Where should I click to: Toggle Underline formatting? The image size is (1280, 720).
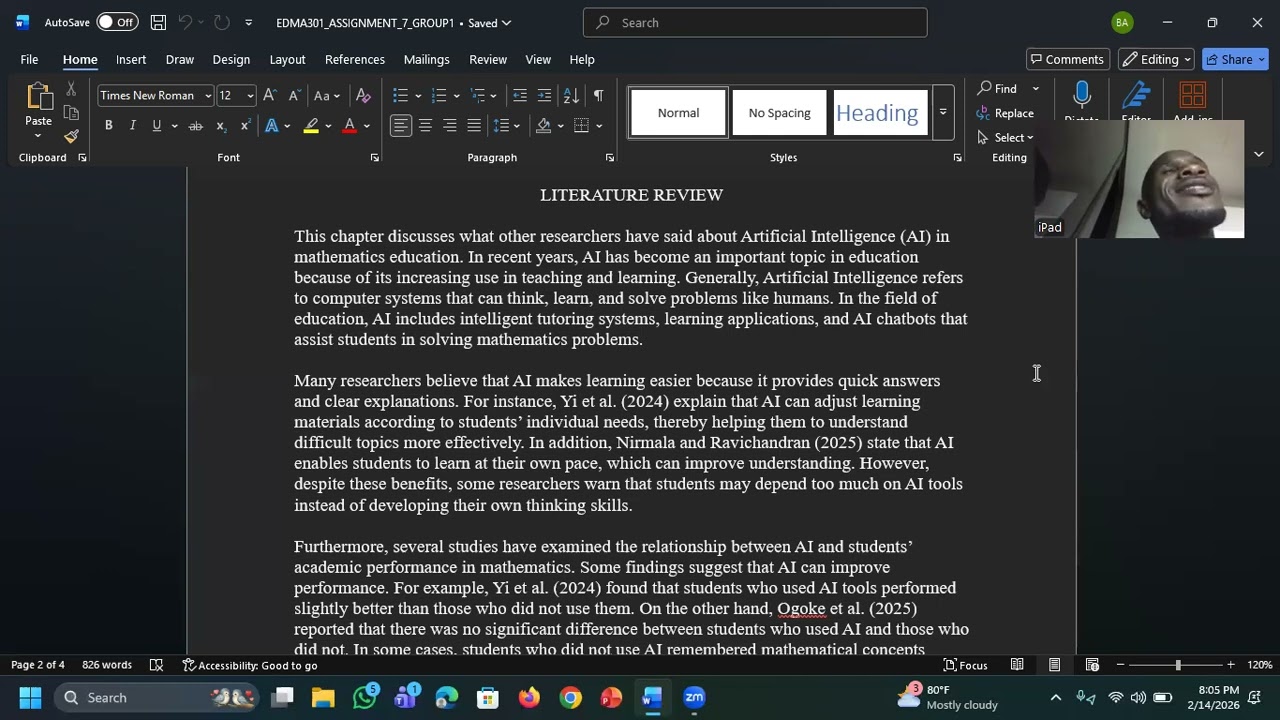click(156, 125)
